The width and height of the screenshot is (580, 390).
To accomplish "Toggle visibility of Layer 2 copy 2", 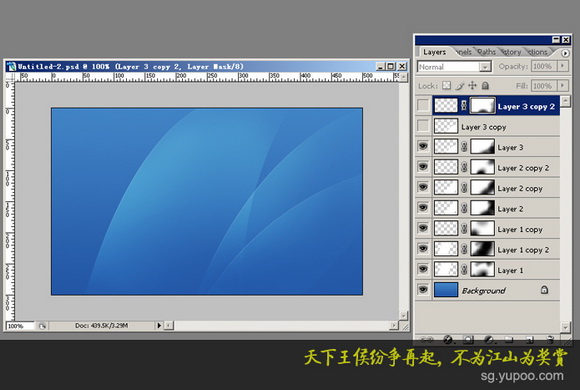I will pos(423,167).
